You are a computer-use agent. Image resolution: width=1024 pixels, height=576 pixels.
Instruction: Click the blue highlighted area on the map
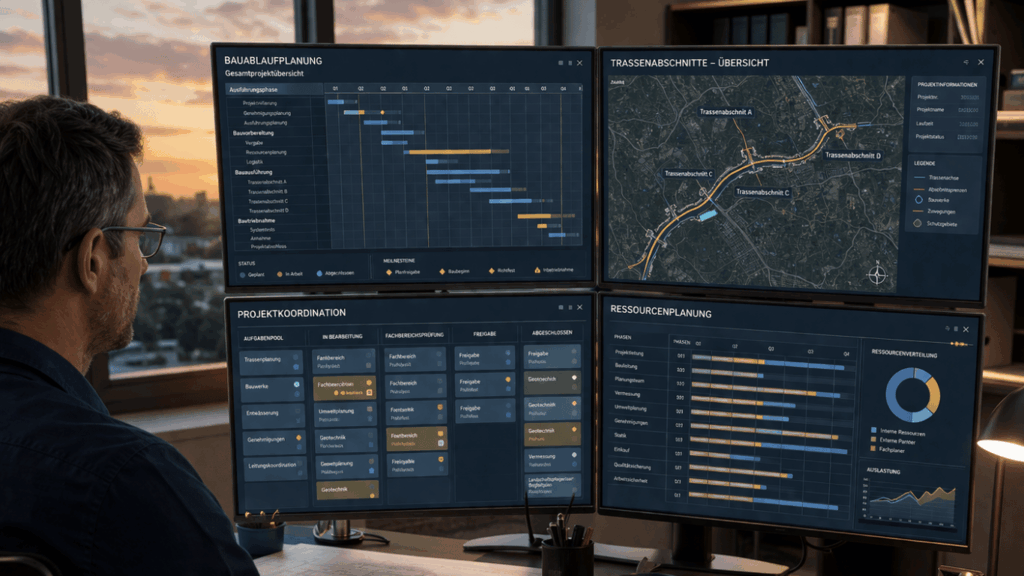click(x=707, y=214)
